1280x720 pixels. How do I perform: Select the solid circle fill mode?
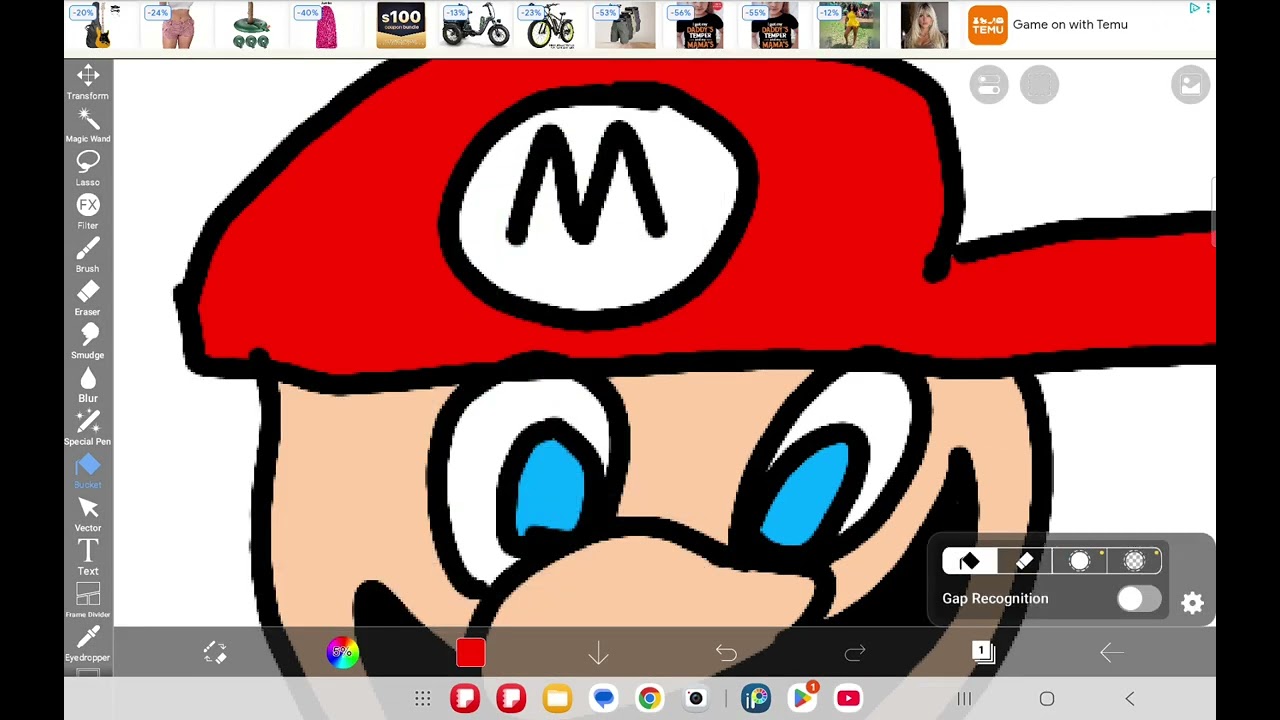1080,562
